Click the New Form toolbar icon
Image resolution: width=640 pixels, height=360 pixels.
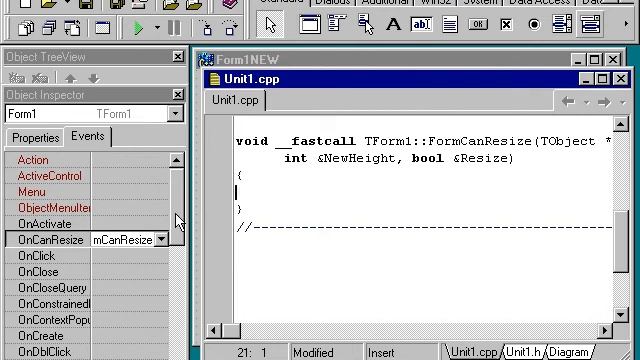click(102, 28)
